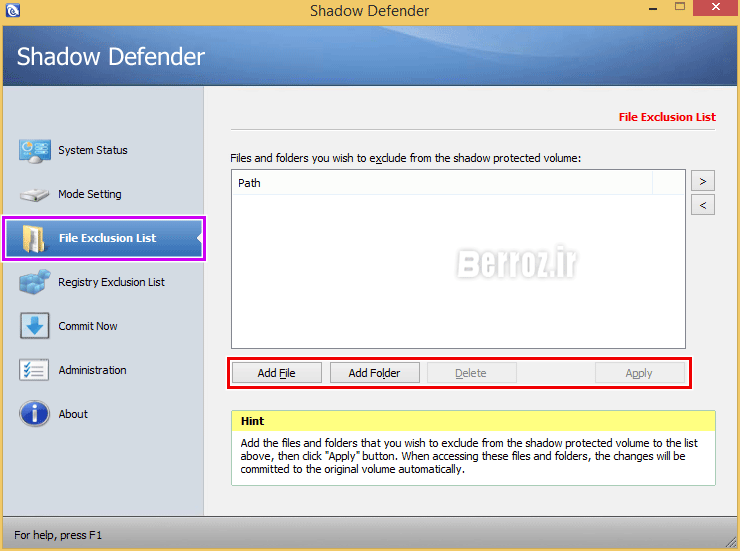Minimize the Shadow Defender window
The image size is (740, 551).
pyautogui.click(x=653, y=8)
